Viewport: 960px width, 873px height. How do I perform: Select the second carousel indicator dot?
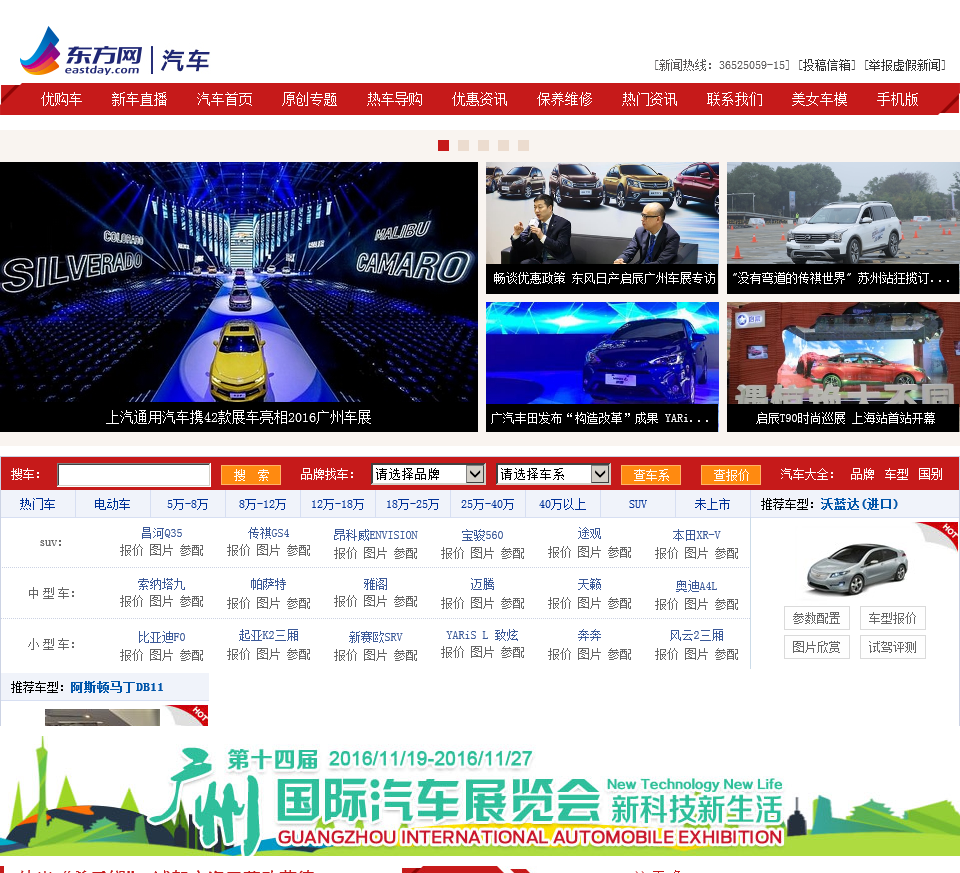coord(463,145)
